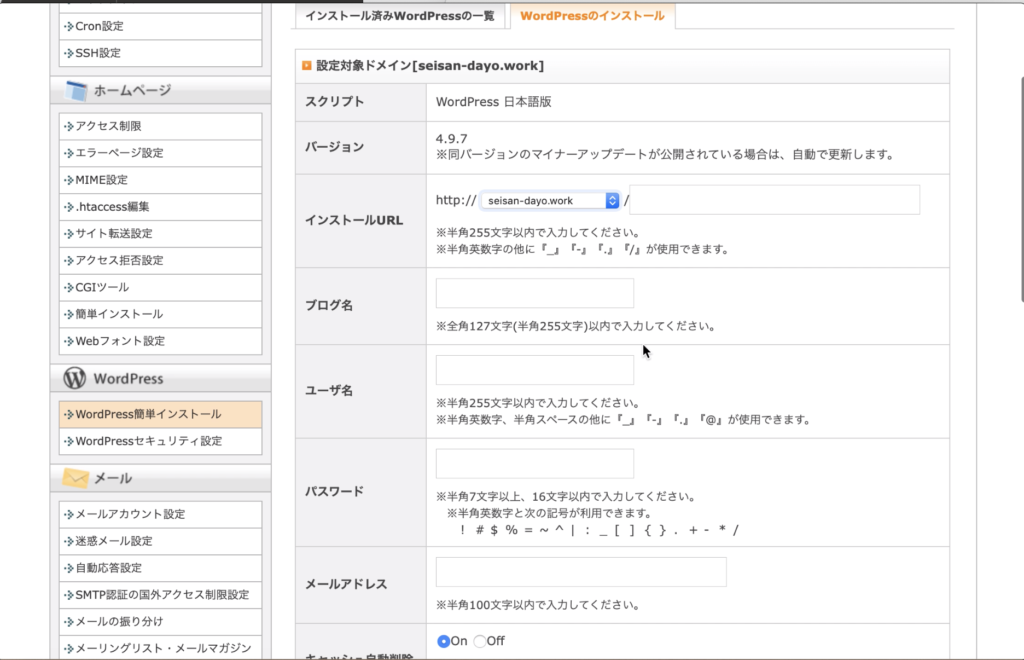Click the メール envelope icon in sidebar
Screen dimensions: 1024x660
pyautogui.click(x=76, y=478)
